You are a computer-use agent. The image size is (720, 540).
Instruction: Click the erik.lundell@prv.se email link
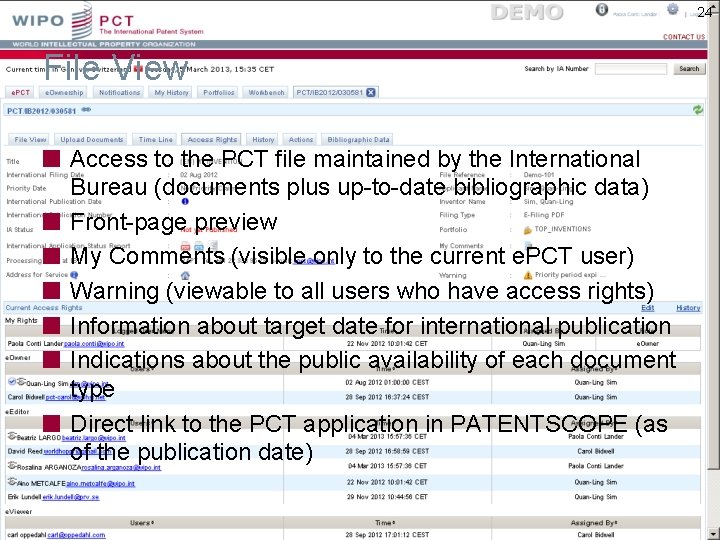[x=71, y=497]
